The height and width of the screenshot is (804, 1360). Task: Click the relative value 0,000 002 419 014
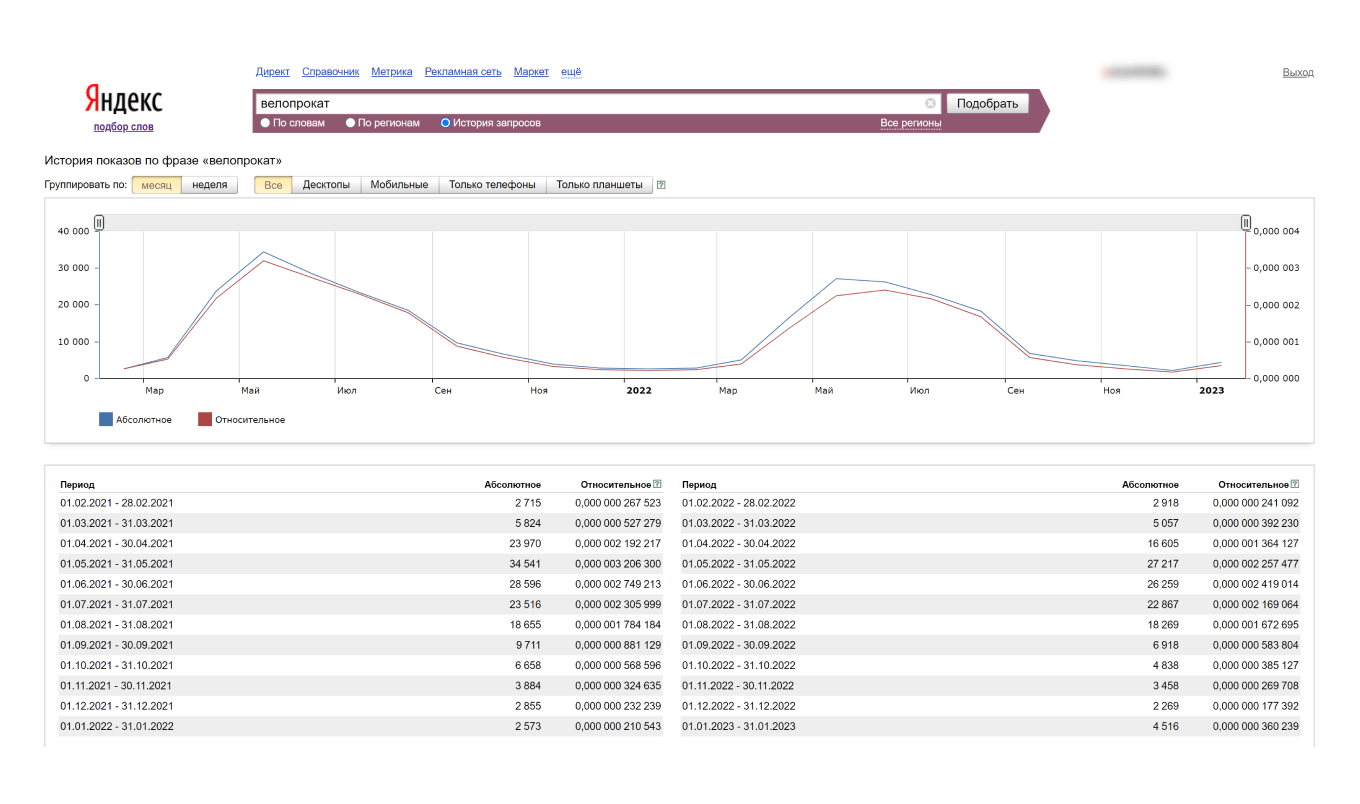[x=1255, y=584]
